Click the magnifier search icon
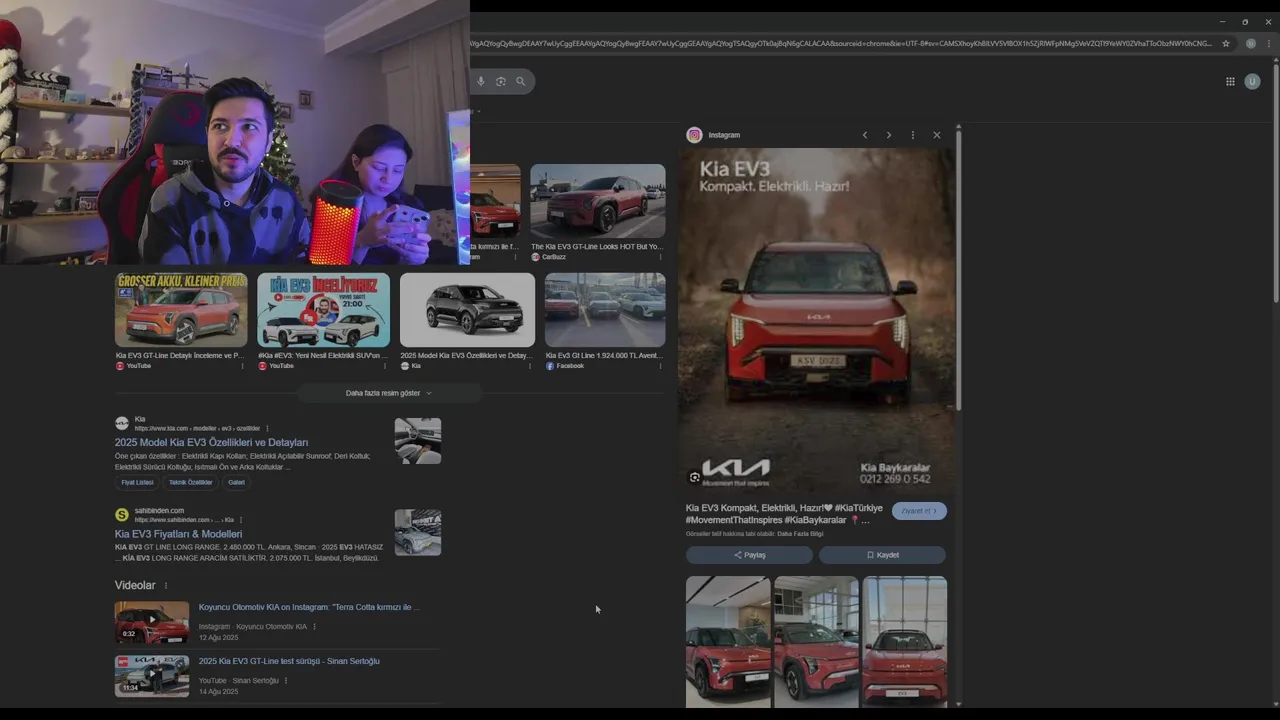The image size is (1280, 720). click(x=521, y=81)
